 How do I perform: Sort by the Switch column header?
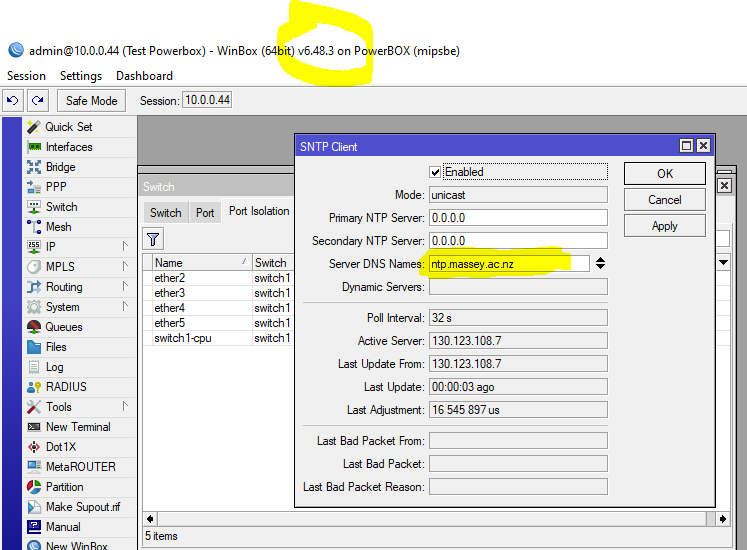pyautogui.click(x=273, y=263)
